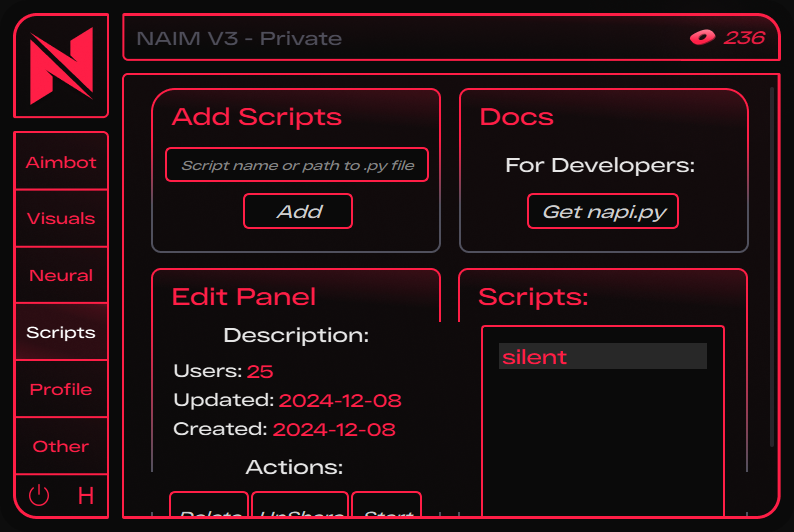Image resolution: width=794 pixels, height=532 pixels.
Task: Click the 236 viewer count
Action: click(744, 38)
